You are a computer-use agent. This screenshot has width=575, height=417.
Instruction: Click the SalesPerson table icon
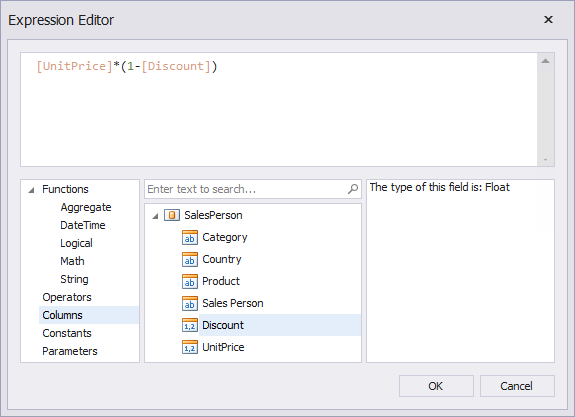172,215
